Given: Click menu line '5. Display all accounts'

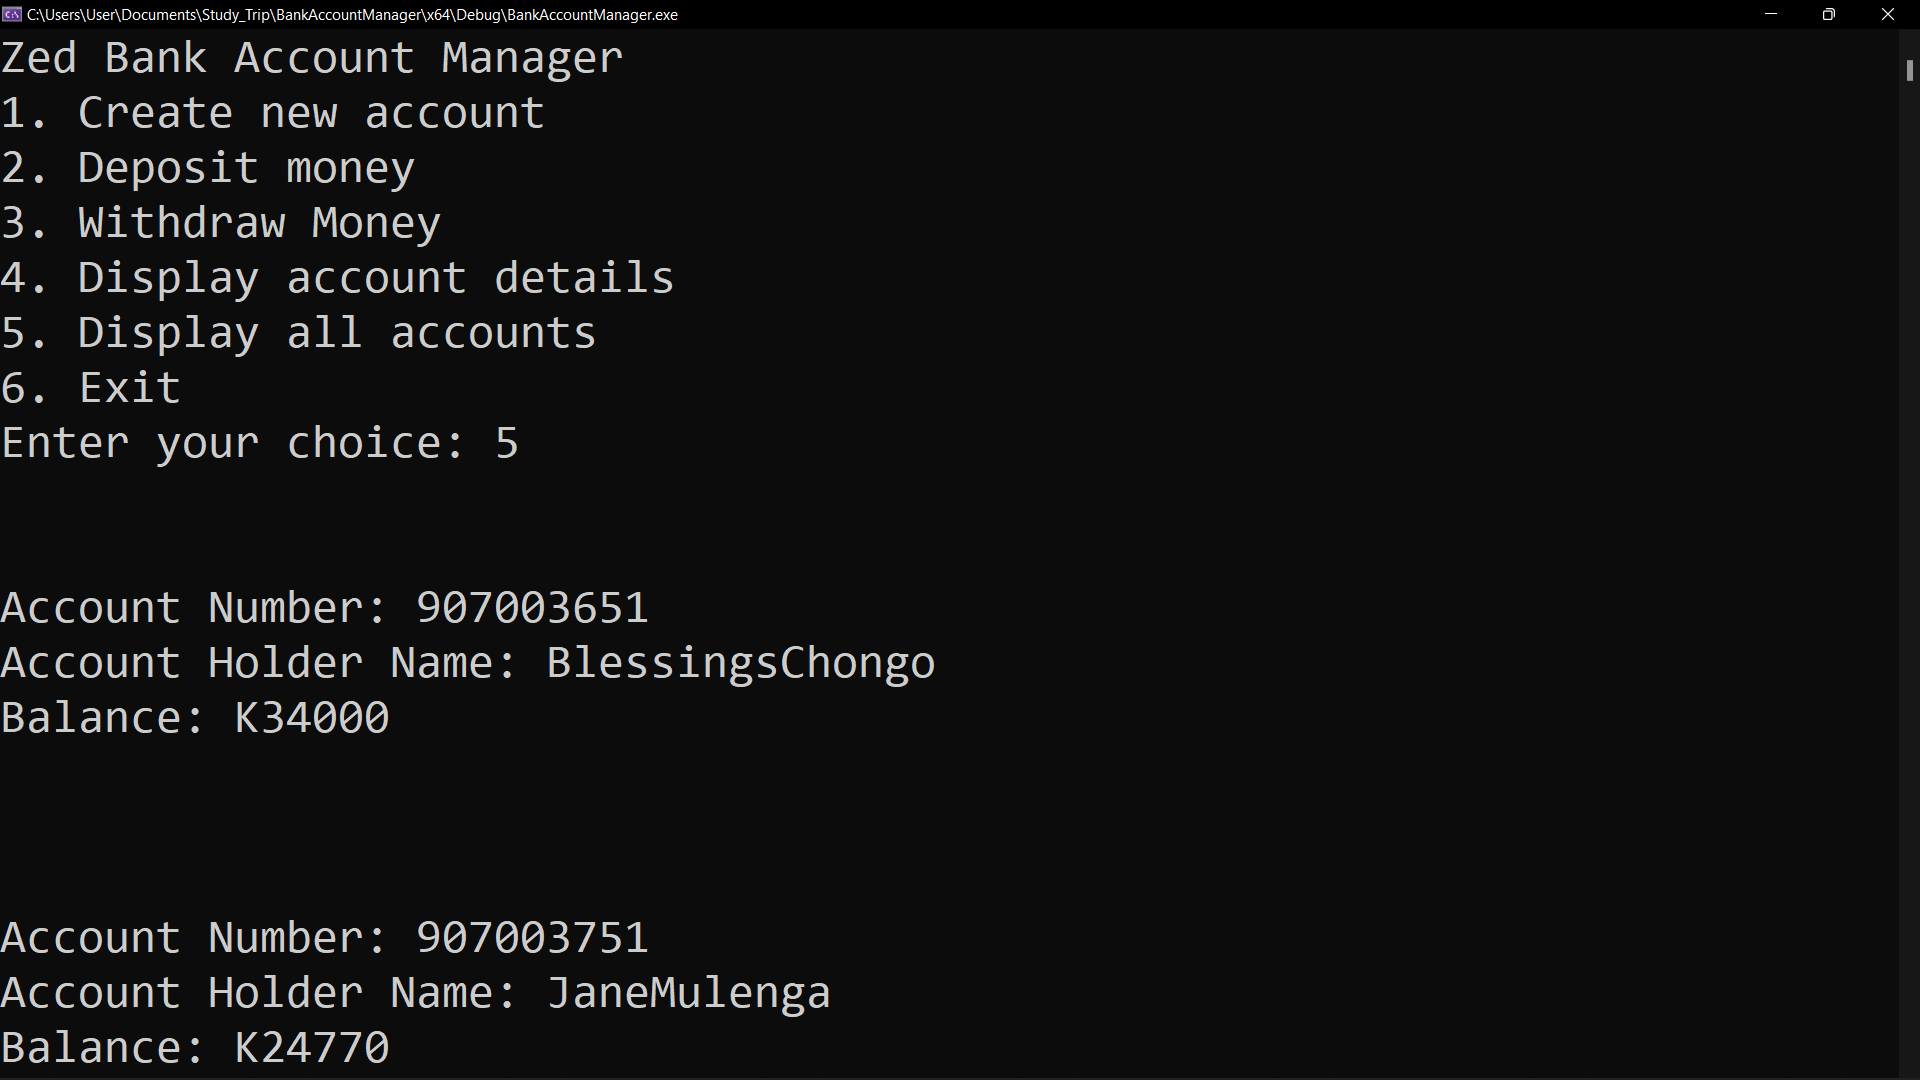Looking at the screenshot, I should (x=299, y=333).
